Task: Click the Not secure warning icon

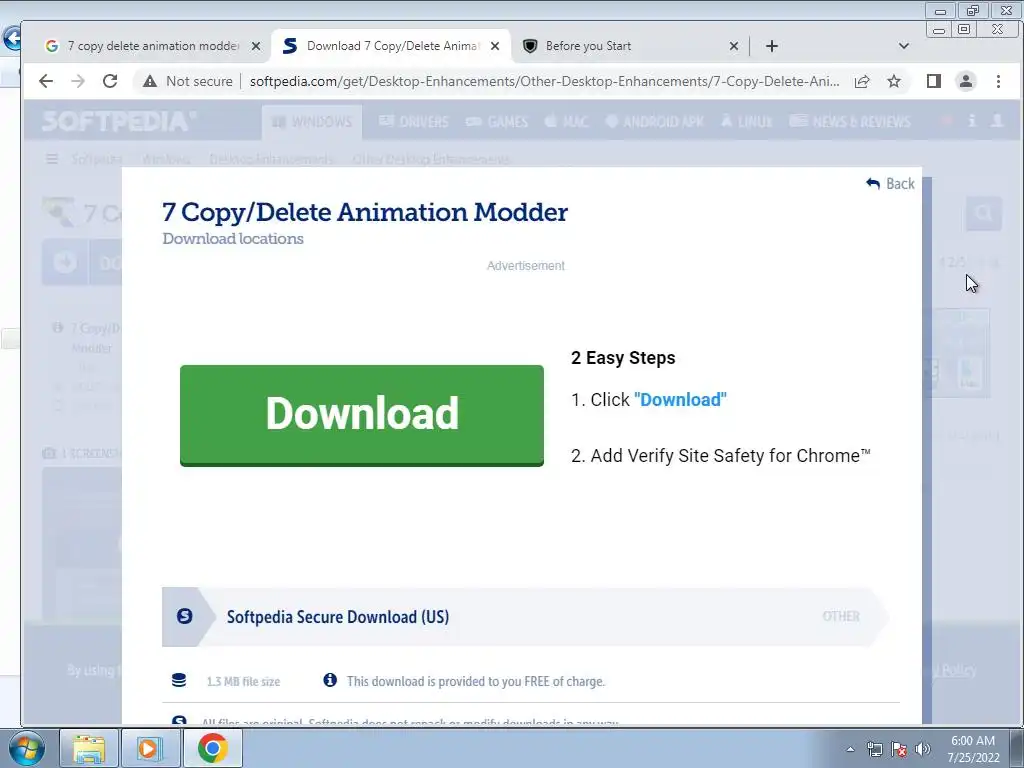Action: tap(150, 81)
